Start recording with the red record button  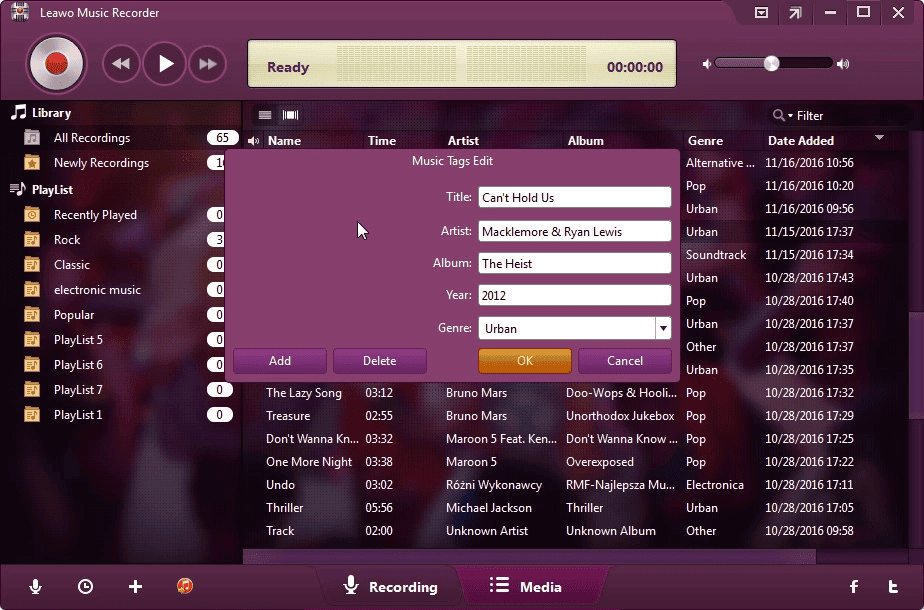click(x=57, y=64)
